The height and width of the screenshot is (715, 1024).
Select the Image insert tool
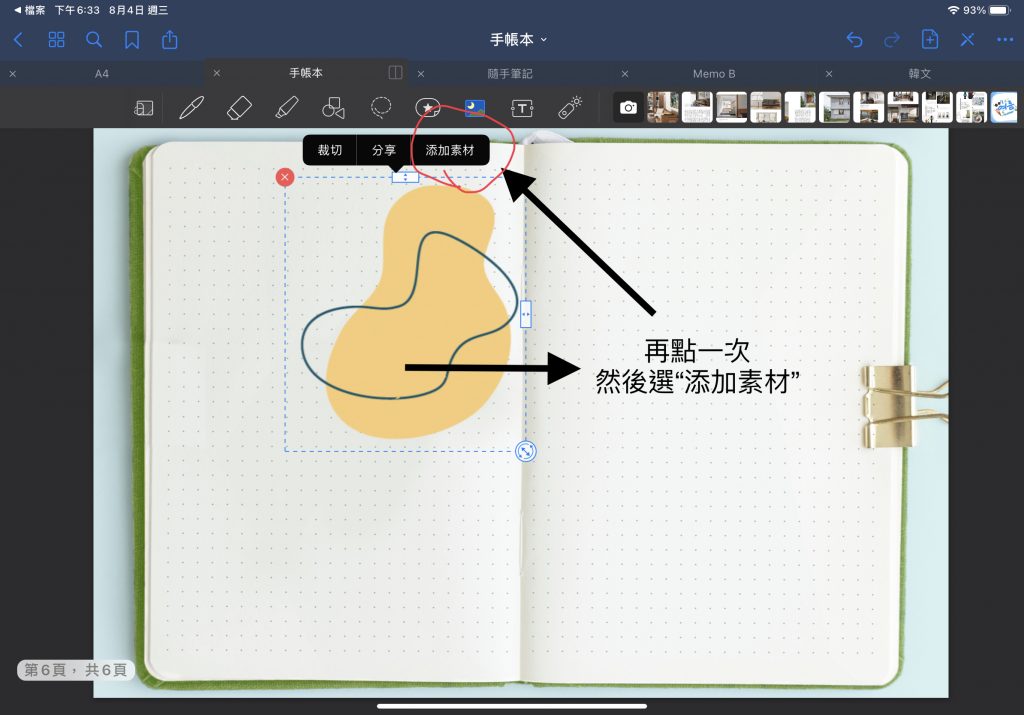coord(475,107)
